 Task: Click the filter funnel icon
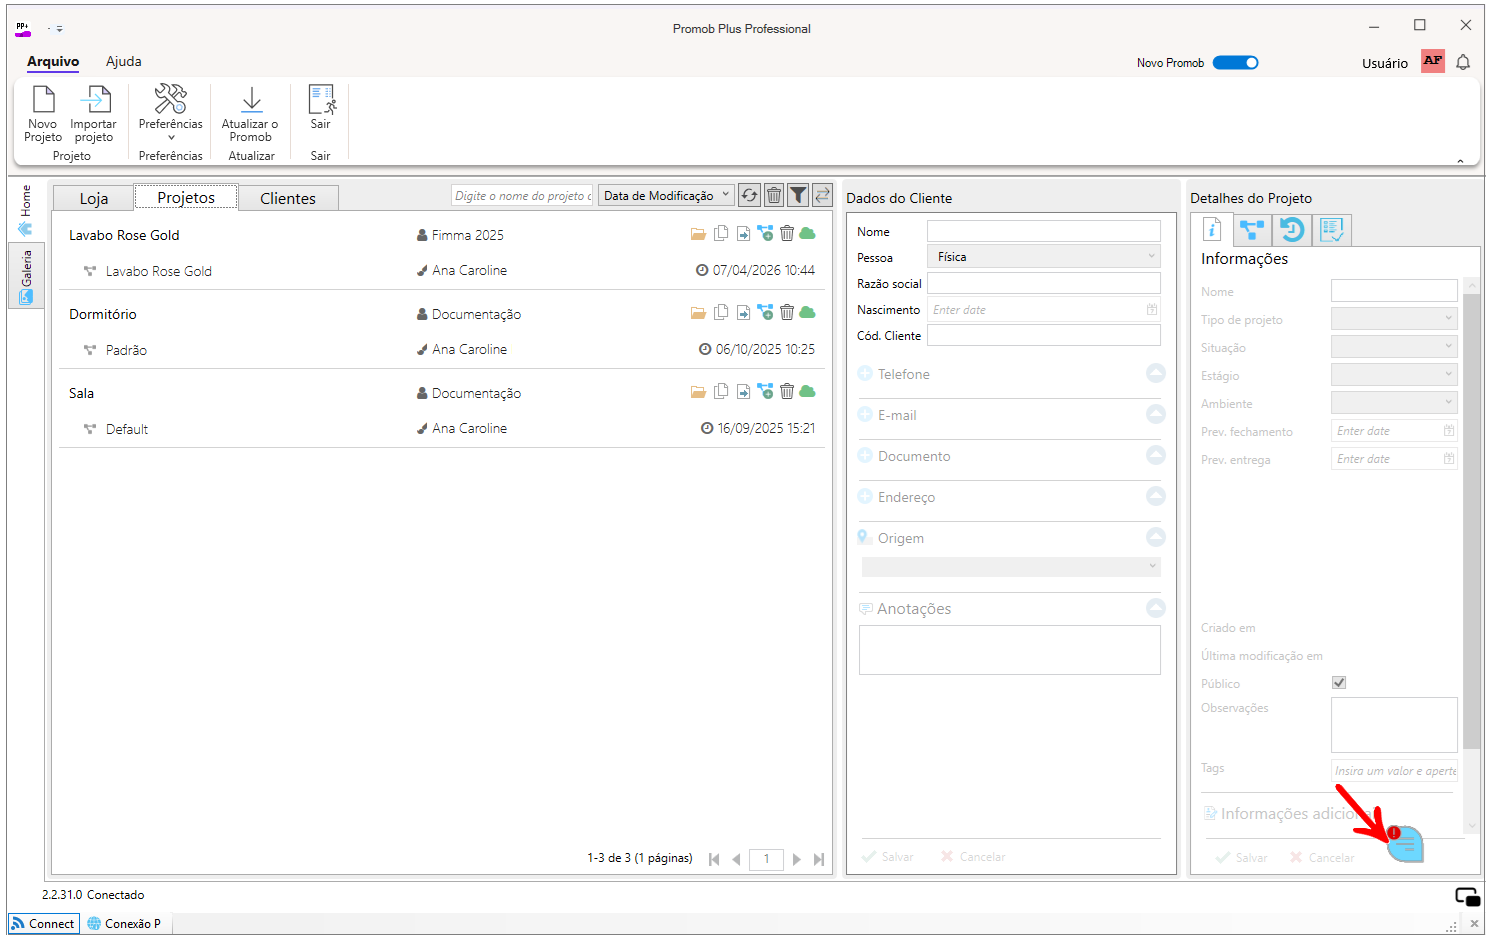click(x=798, y=195)
